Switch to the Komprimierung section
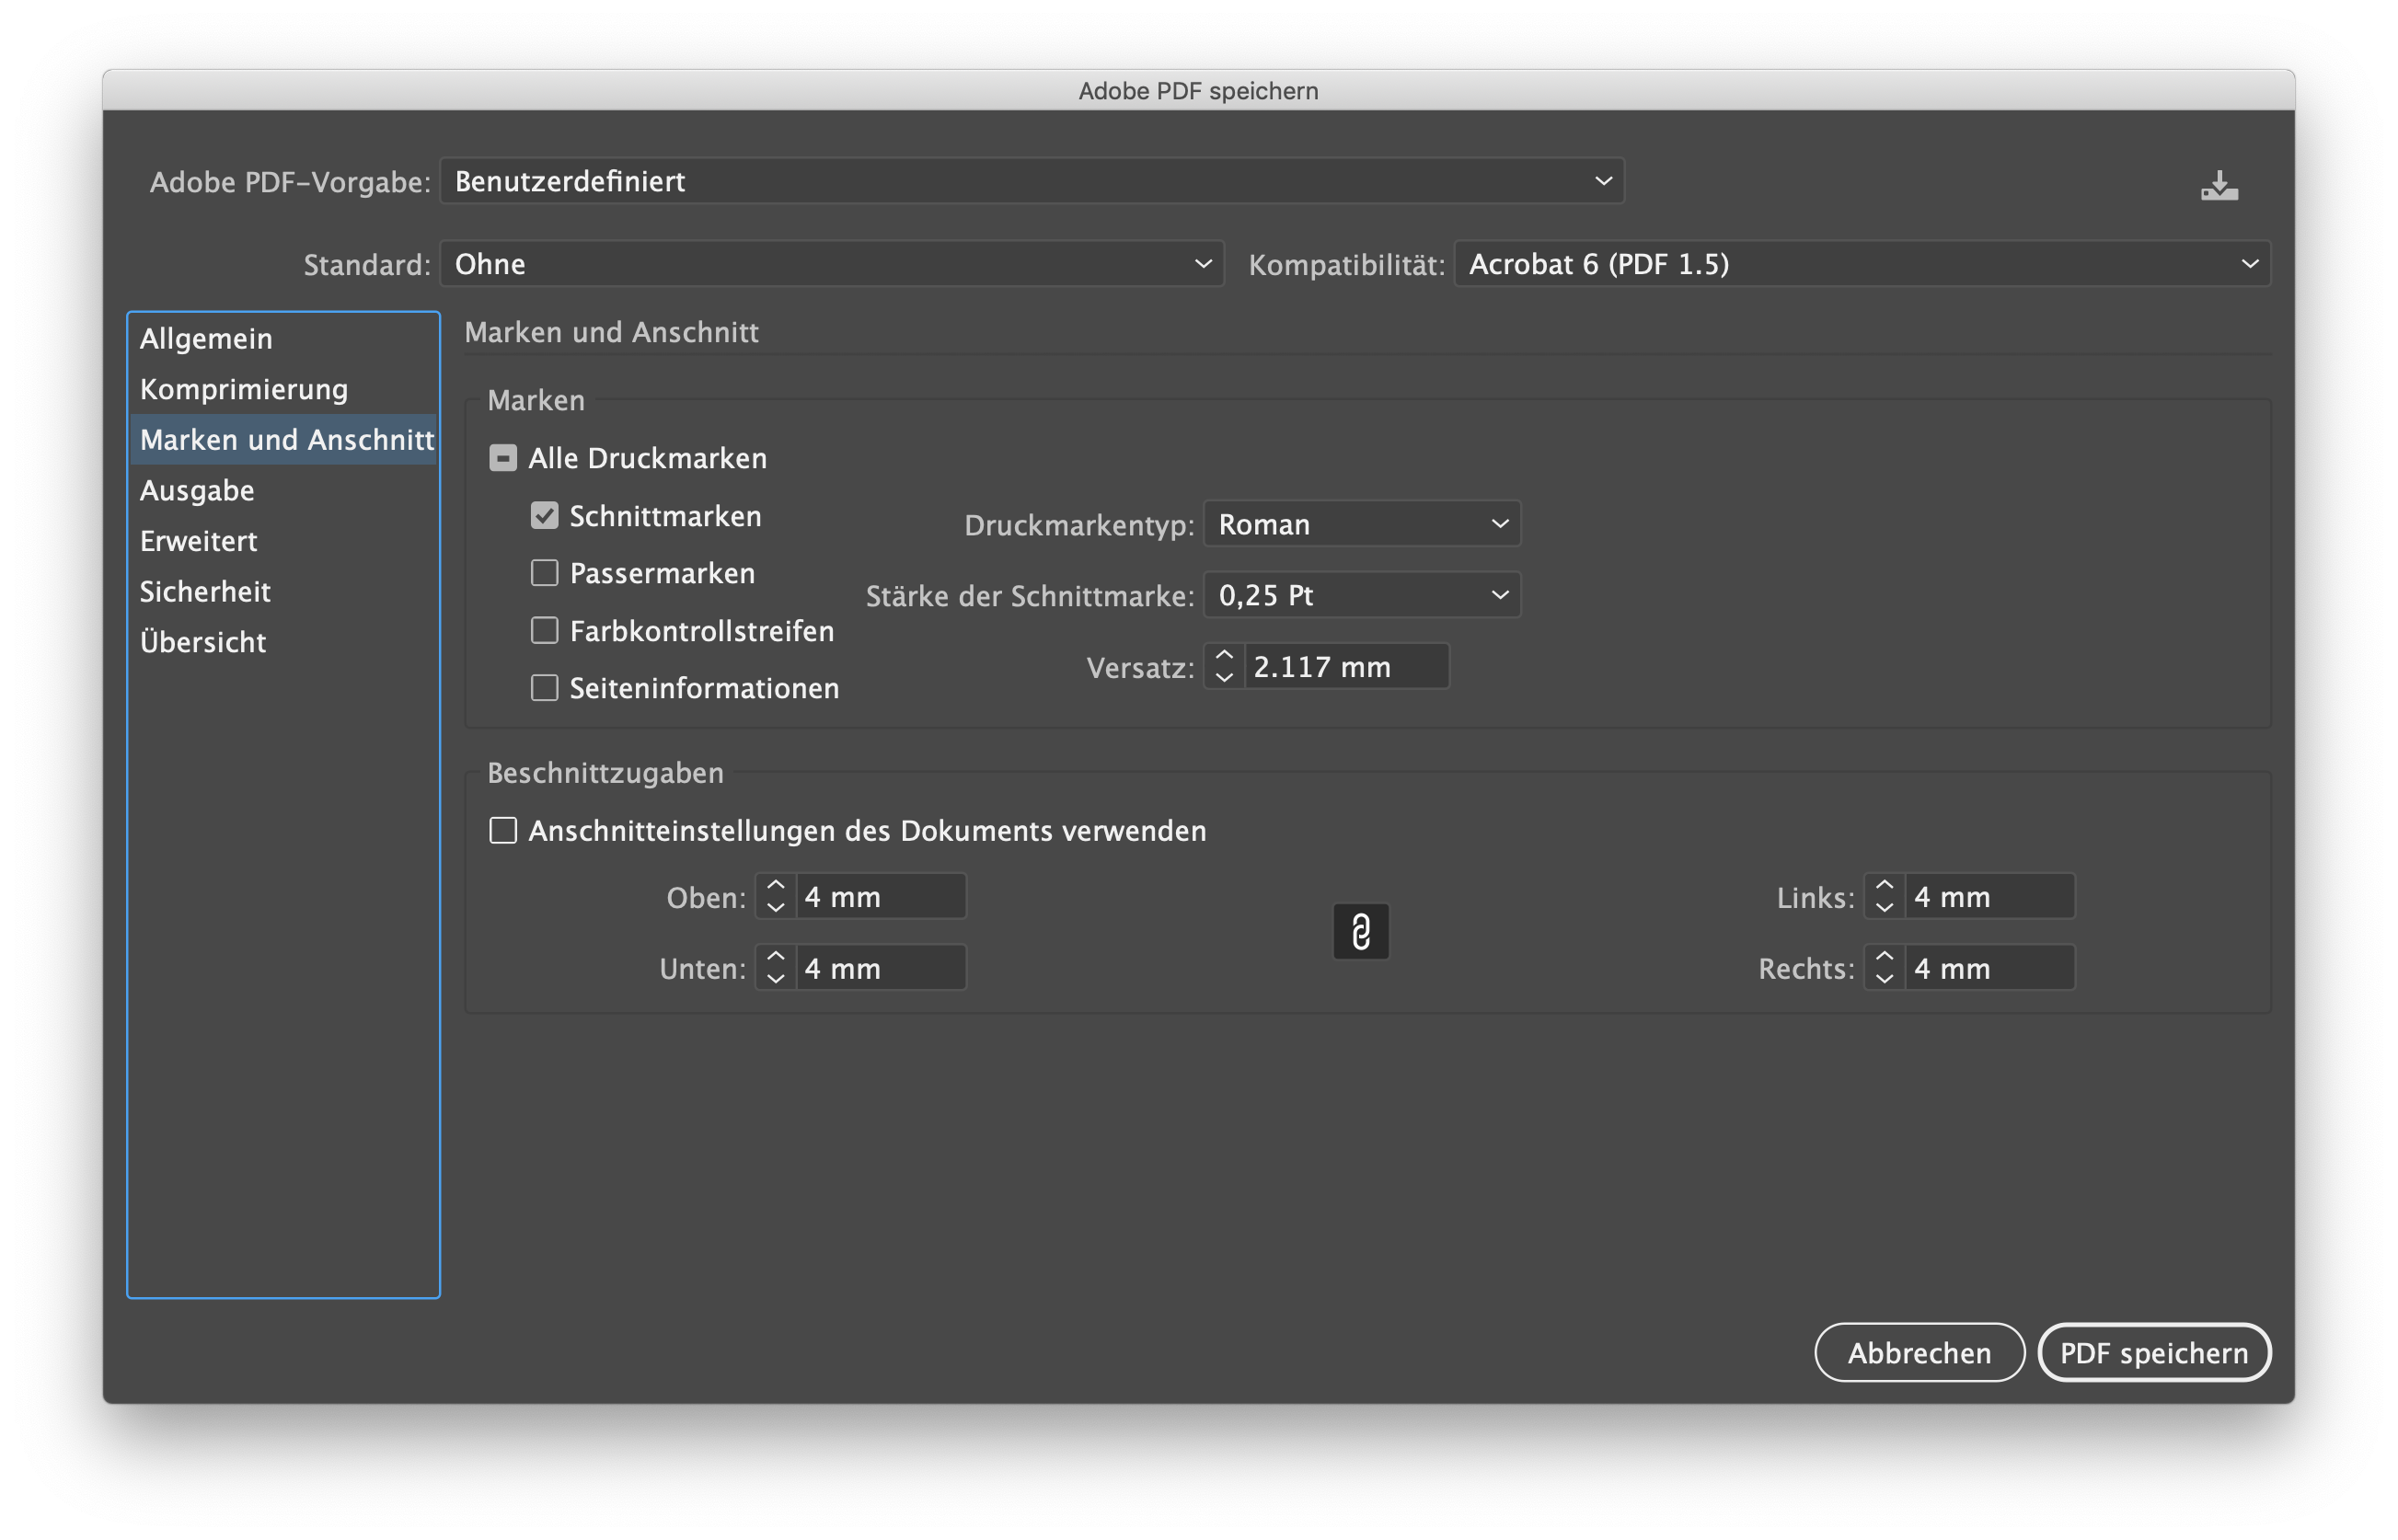The height and width of the screenshot is (1540, 2398). [x=244, y=389]
